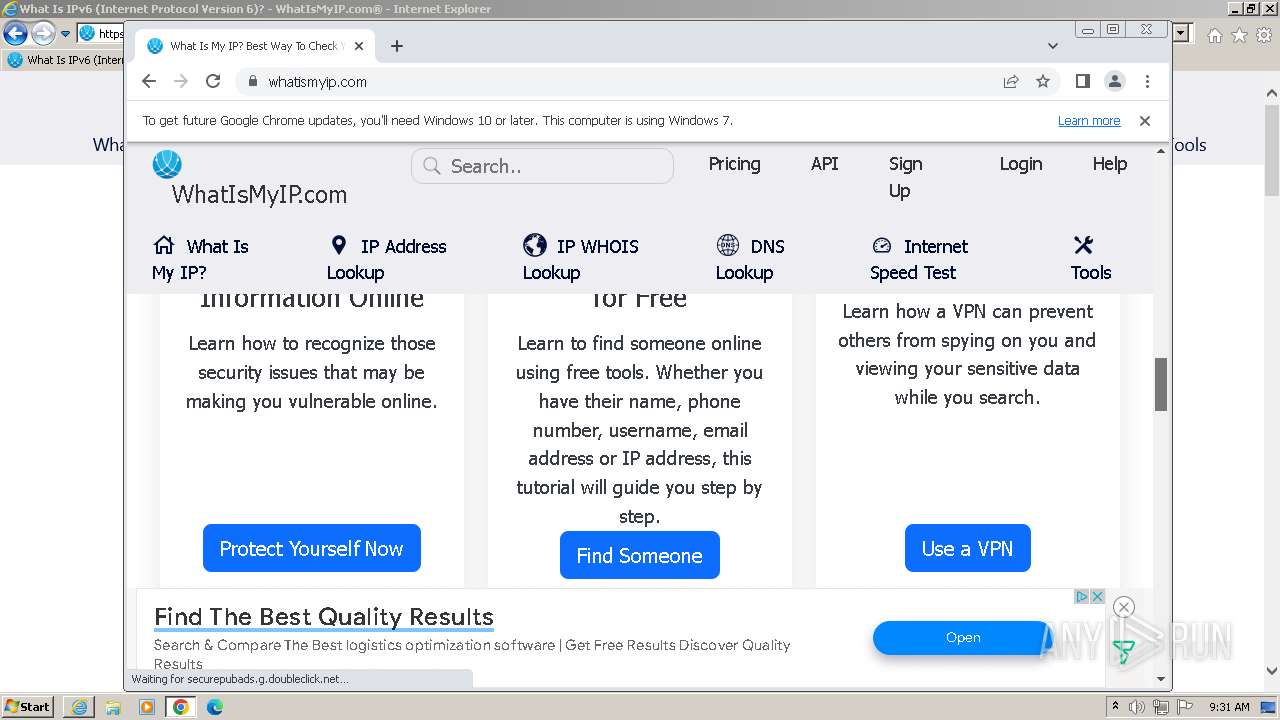Image resolution: width=1280 pixels, height=720 pixels.
Task: Open the Internet Explorer favorites star
Action: click(x=1239, y=35)
